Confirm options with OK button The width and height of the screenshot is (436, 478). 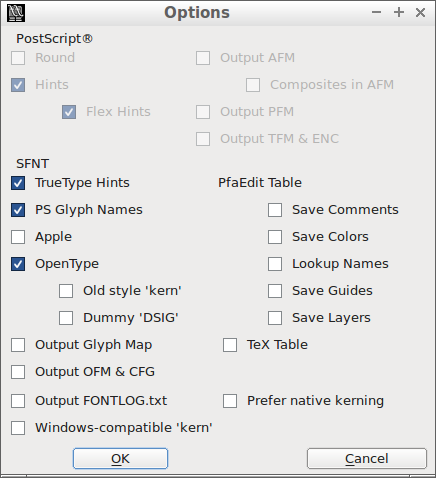(x=120, y=459)
